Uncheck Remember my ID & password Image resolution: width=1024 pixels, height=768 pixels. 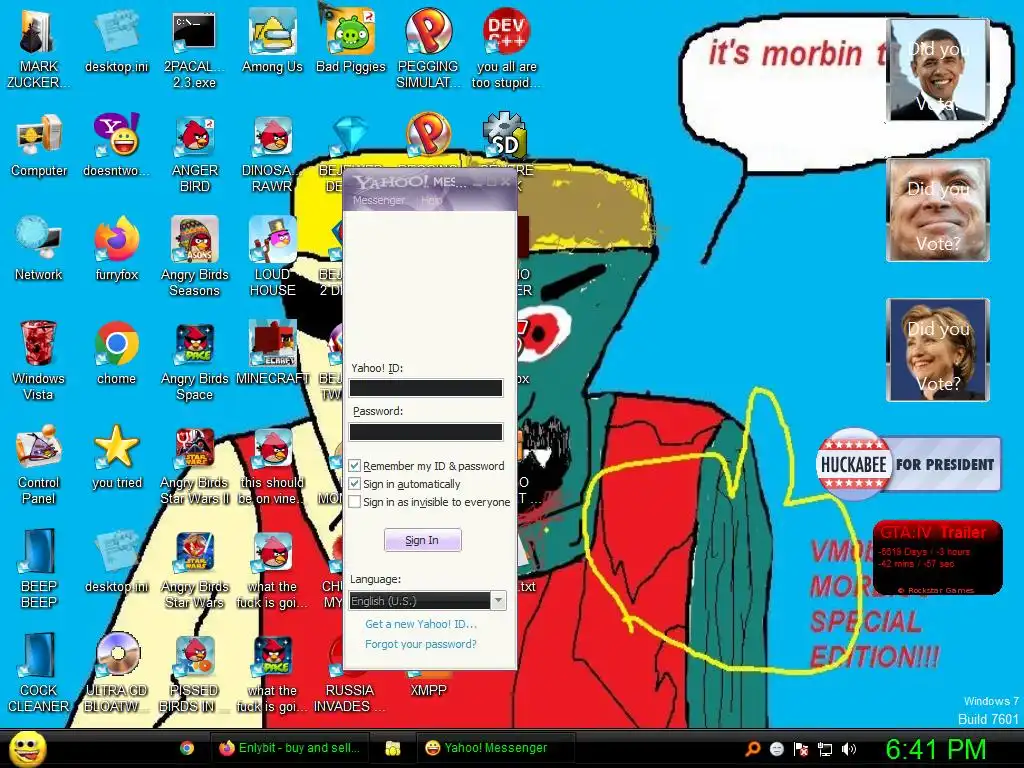coord(355,466)
